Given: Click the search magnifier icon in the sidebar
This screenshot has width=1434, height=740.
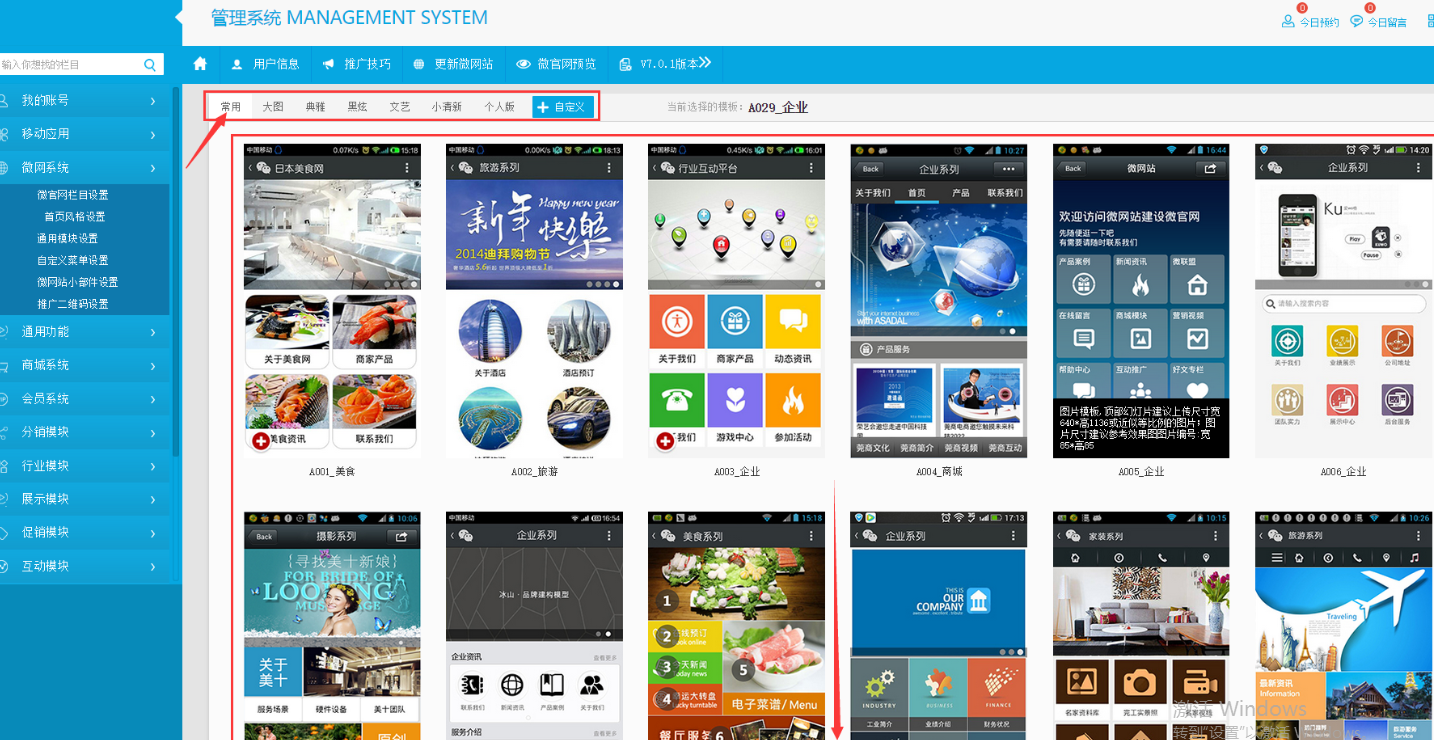Looking at the screenshot, I should click(x=150, y=65).
